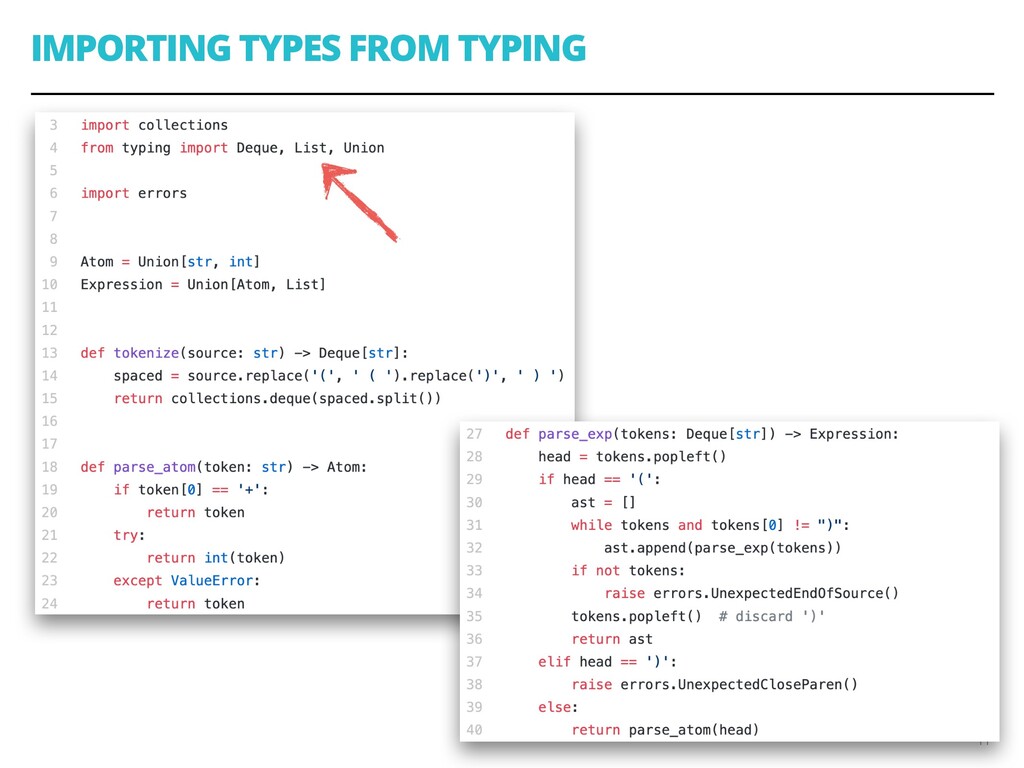The width and height of the screenshot is (1024, 768).
Task: Click the parse_exp function signature
Action: pos(700,433)
